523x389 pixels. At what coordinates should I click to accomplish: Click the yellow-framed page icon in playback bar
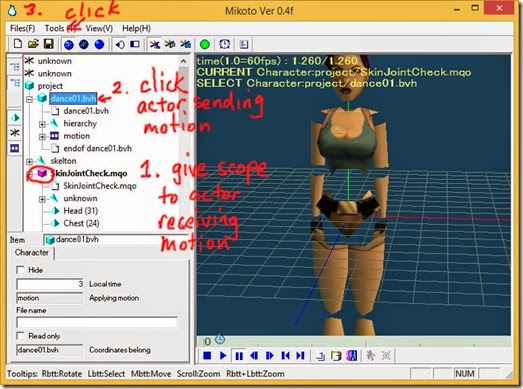click(336, 356)
